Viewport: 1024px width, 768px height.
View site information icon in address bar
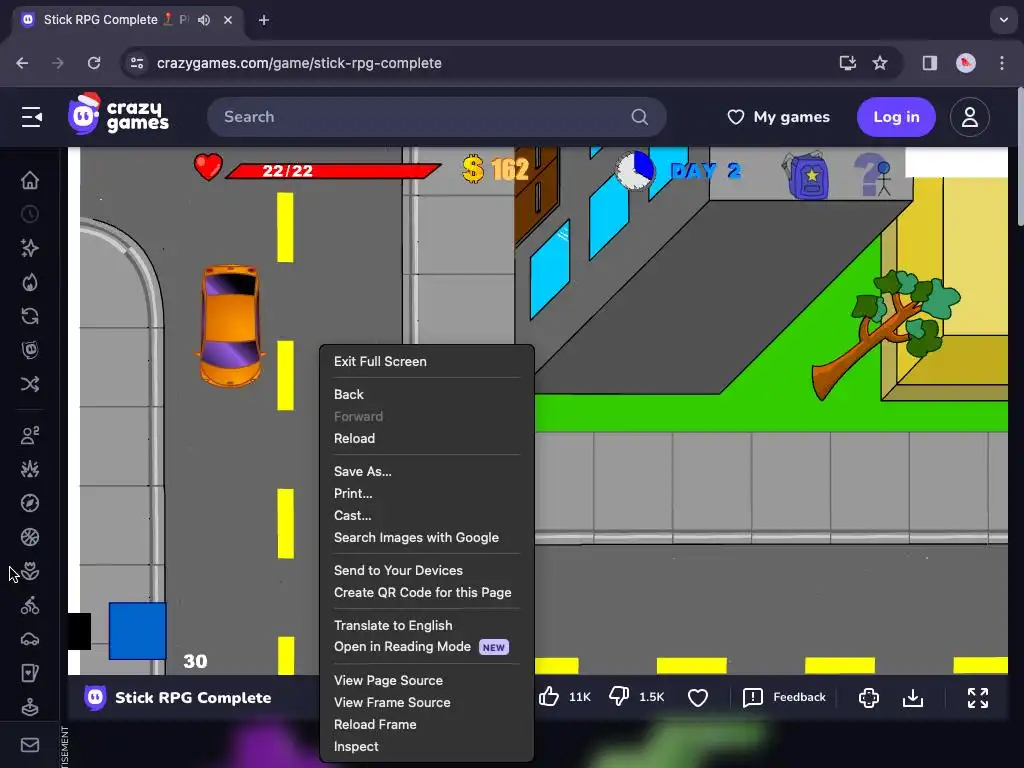[x=137, y=63]
